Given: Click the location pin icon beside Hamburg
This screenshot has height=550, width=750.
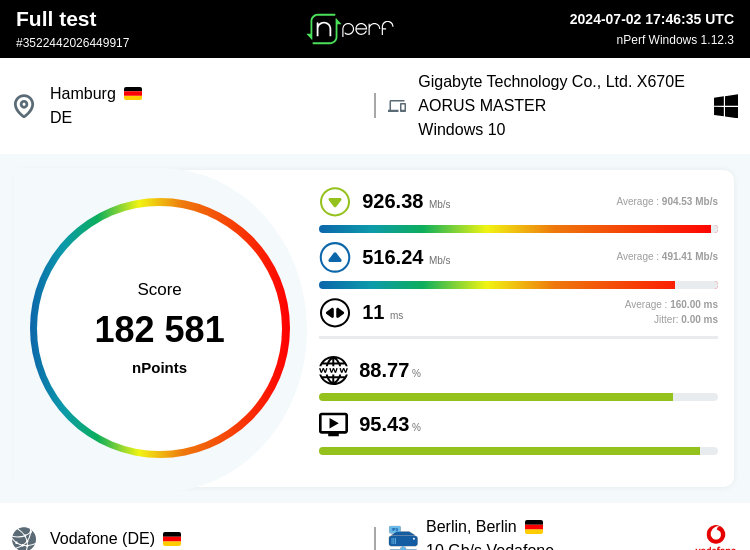Looking at the screenshot, I should pos(24,106).
